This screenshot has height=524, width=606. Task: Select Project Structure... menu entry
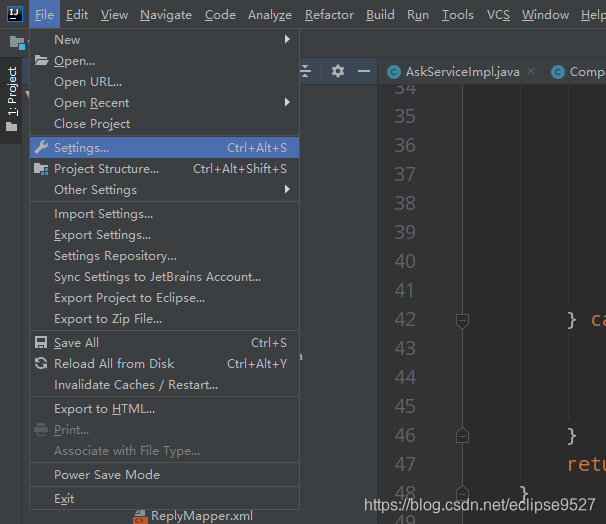pyautogui.click(x=164, y=169)
